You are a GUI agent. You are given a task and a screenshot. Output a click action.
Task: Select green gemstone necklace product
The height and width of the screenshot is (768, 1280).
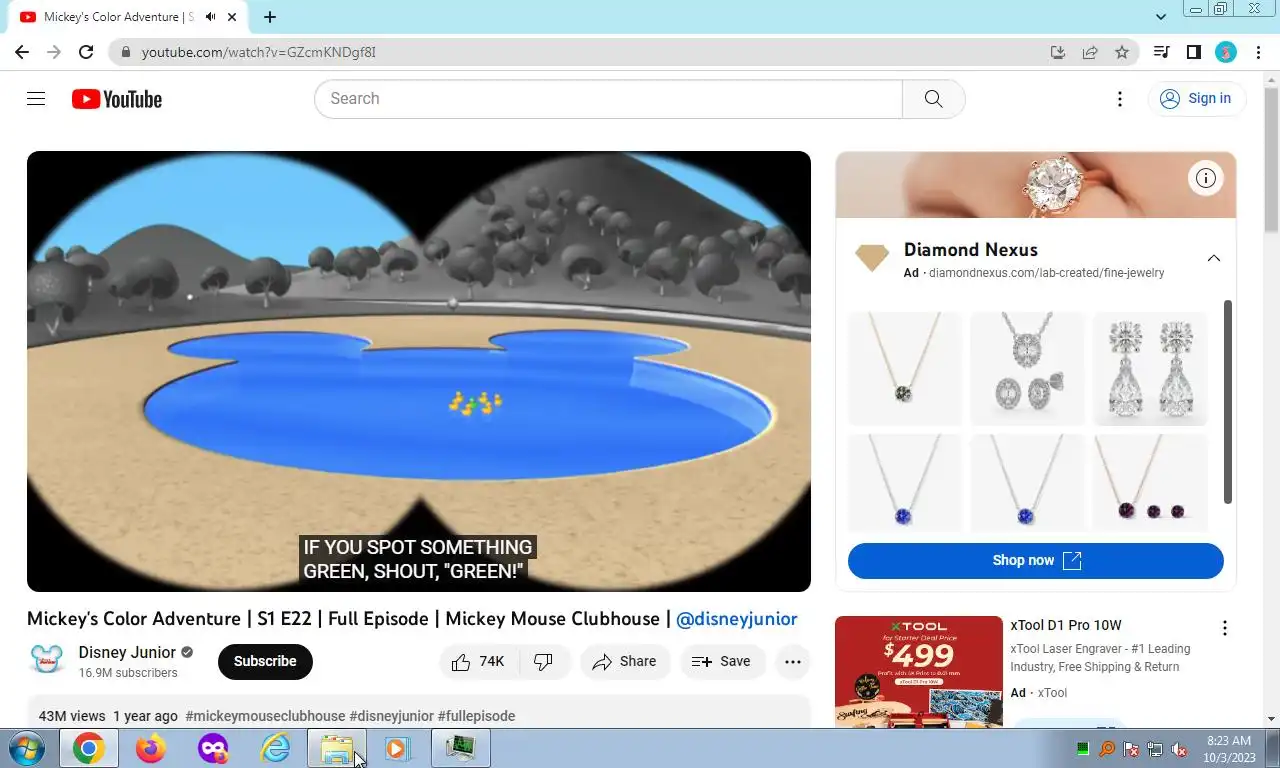click(x=904, y=369)
